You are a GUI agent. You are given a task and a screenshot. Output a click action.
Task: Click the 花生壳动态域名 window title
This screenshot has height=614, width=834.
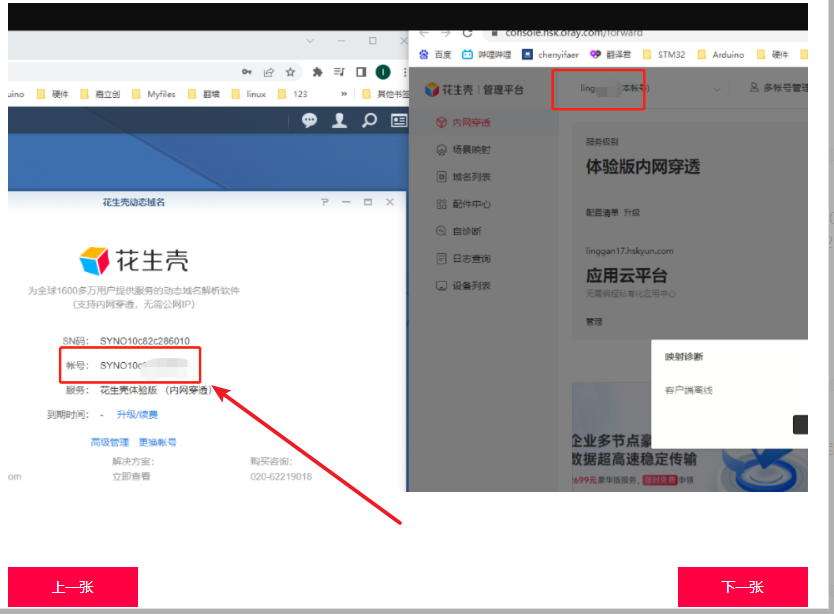tap(134, 202)
